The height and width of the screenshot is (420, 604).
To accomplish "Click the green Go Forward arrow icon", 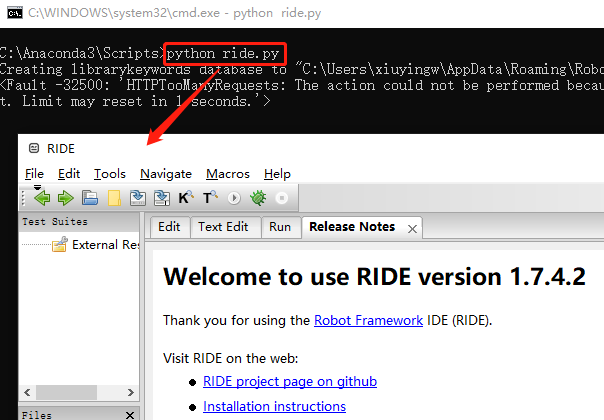I will (x=65, y=198).
